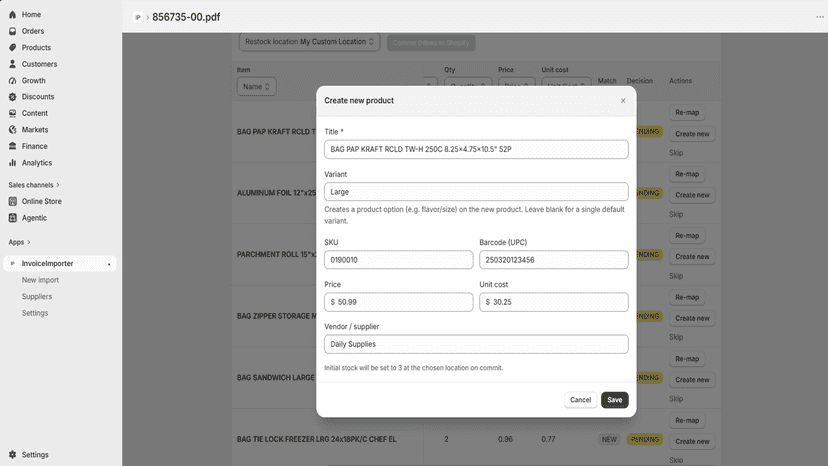Open the three-dot menu at top right
The image size is (828, 466).
coord(820,17)
